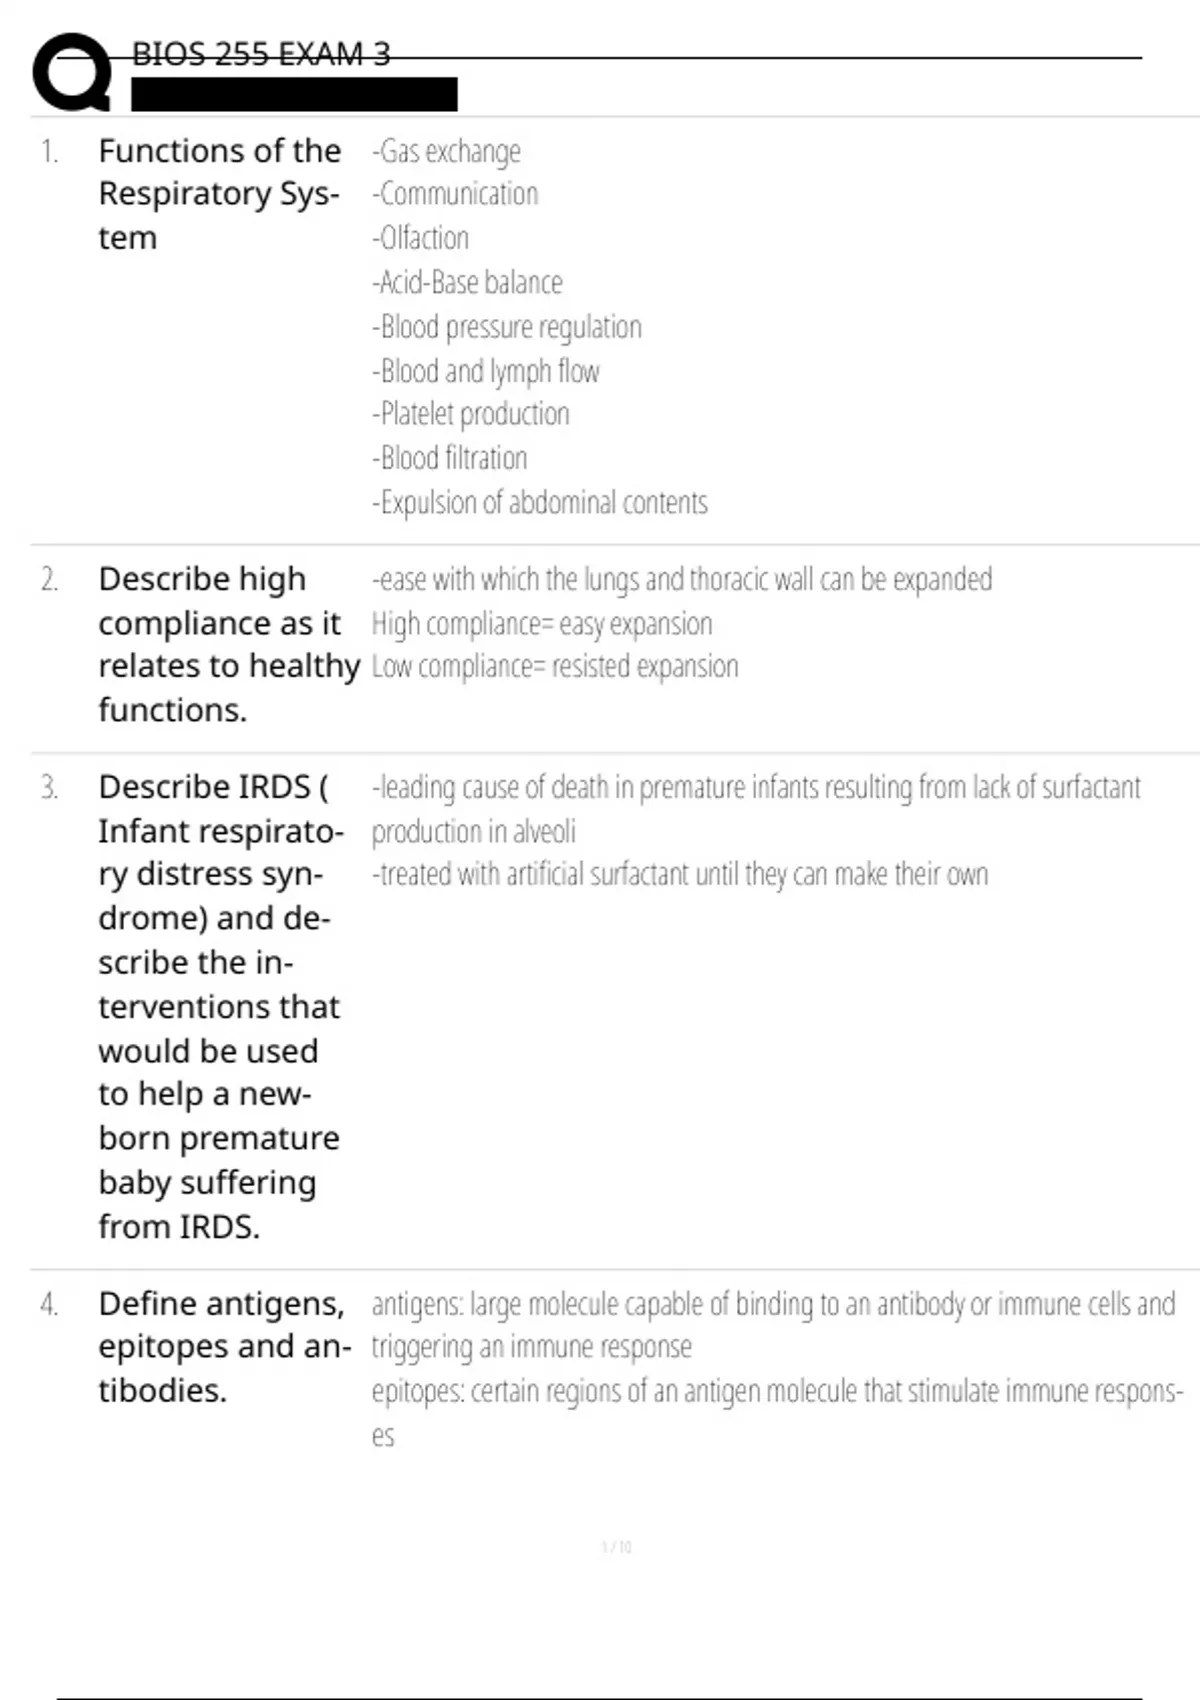Click the High compliance= easy expansion text
1200x1700 pixels.
542,624
